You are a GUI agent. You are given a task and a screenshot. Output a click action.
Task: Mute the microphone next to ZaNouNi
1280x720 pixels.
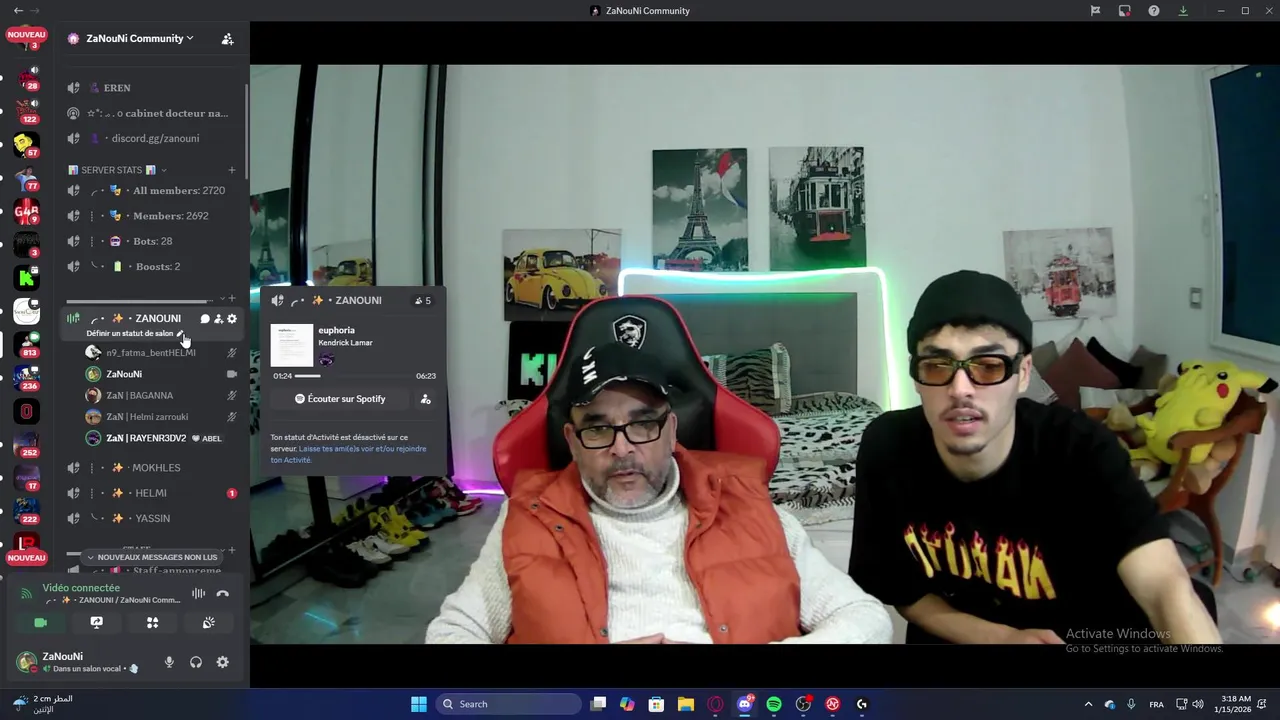click(169, 662)
